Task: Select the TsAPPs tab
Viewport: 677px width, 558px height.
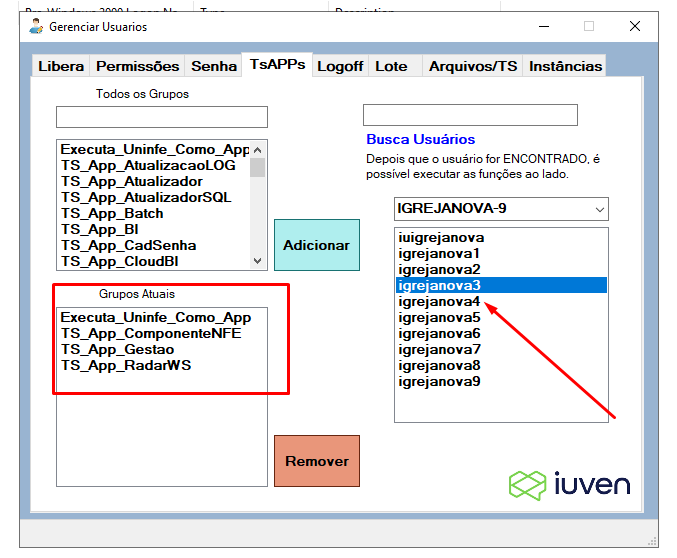Action: (x=277, y=65)
